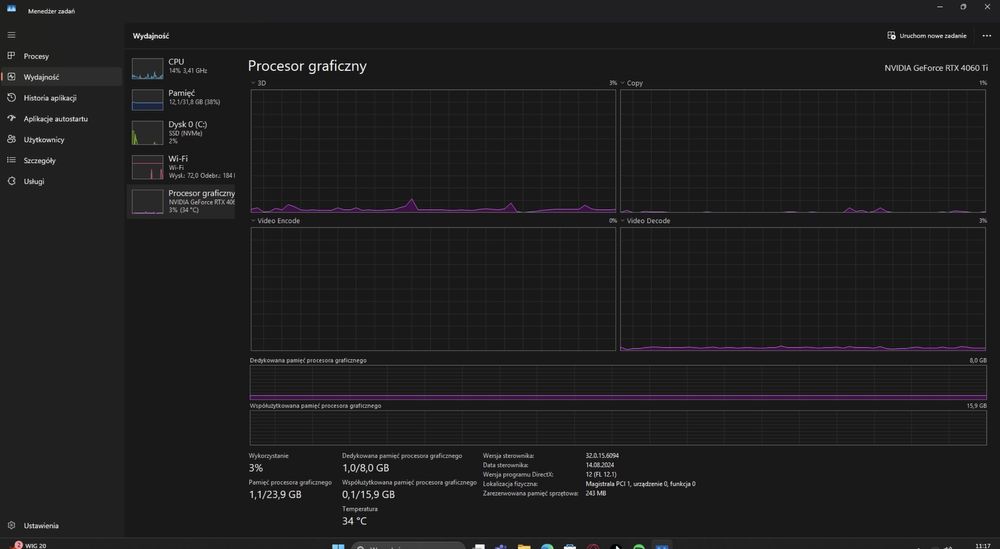Open the Copy graph engine dropdown
Image resolution: width=1000 pixels, height=549 pixels.
(x=623, y=83)
